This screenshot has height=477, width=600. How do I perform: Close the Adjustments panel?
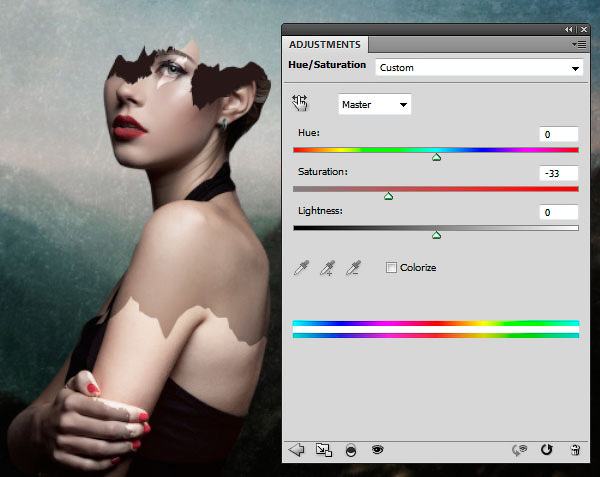coord(584,29)
